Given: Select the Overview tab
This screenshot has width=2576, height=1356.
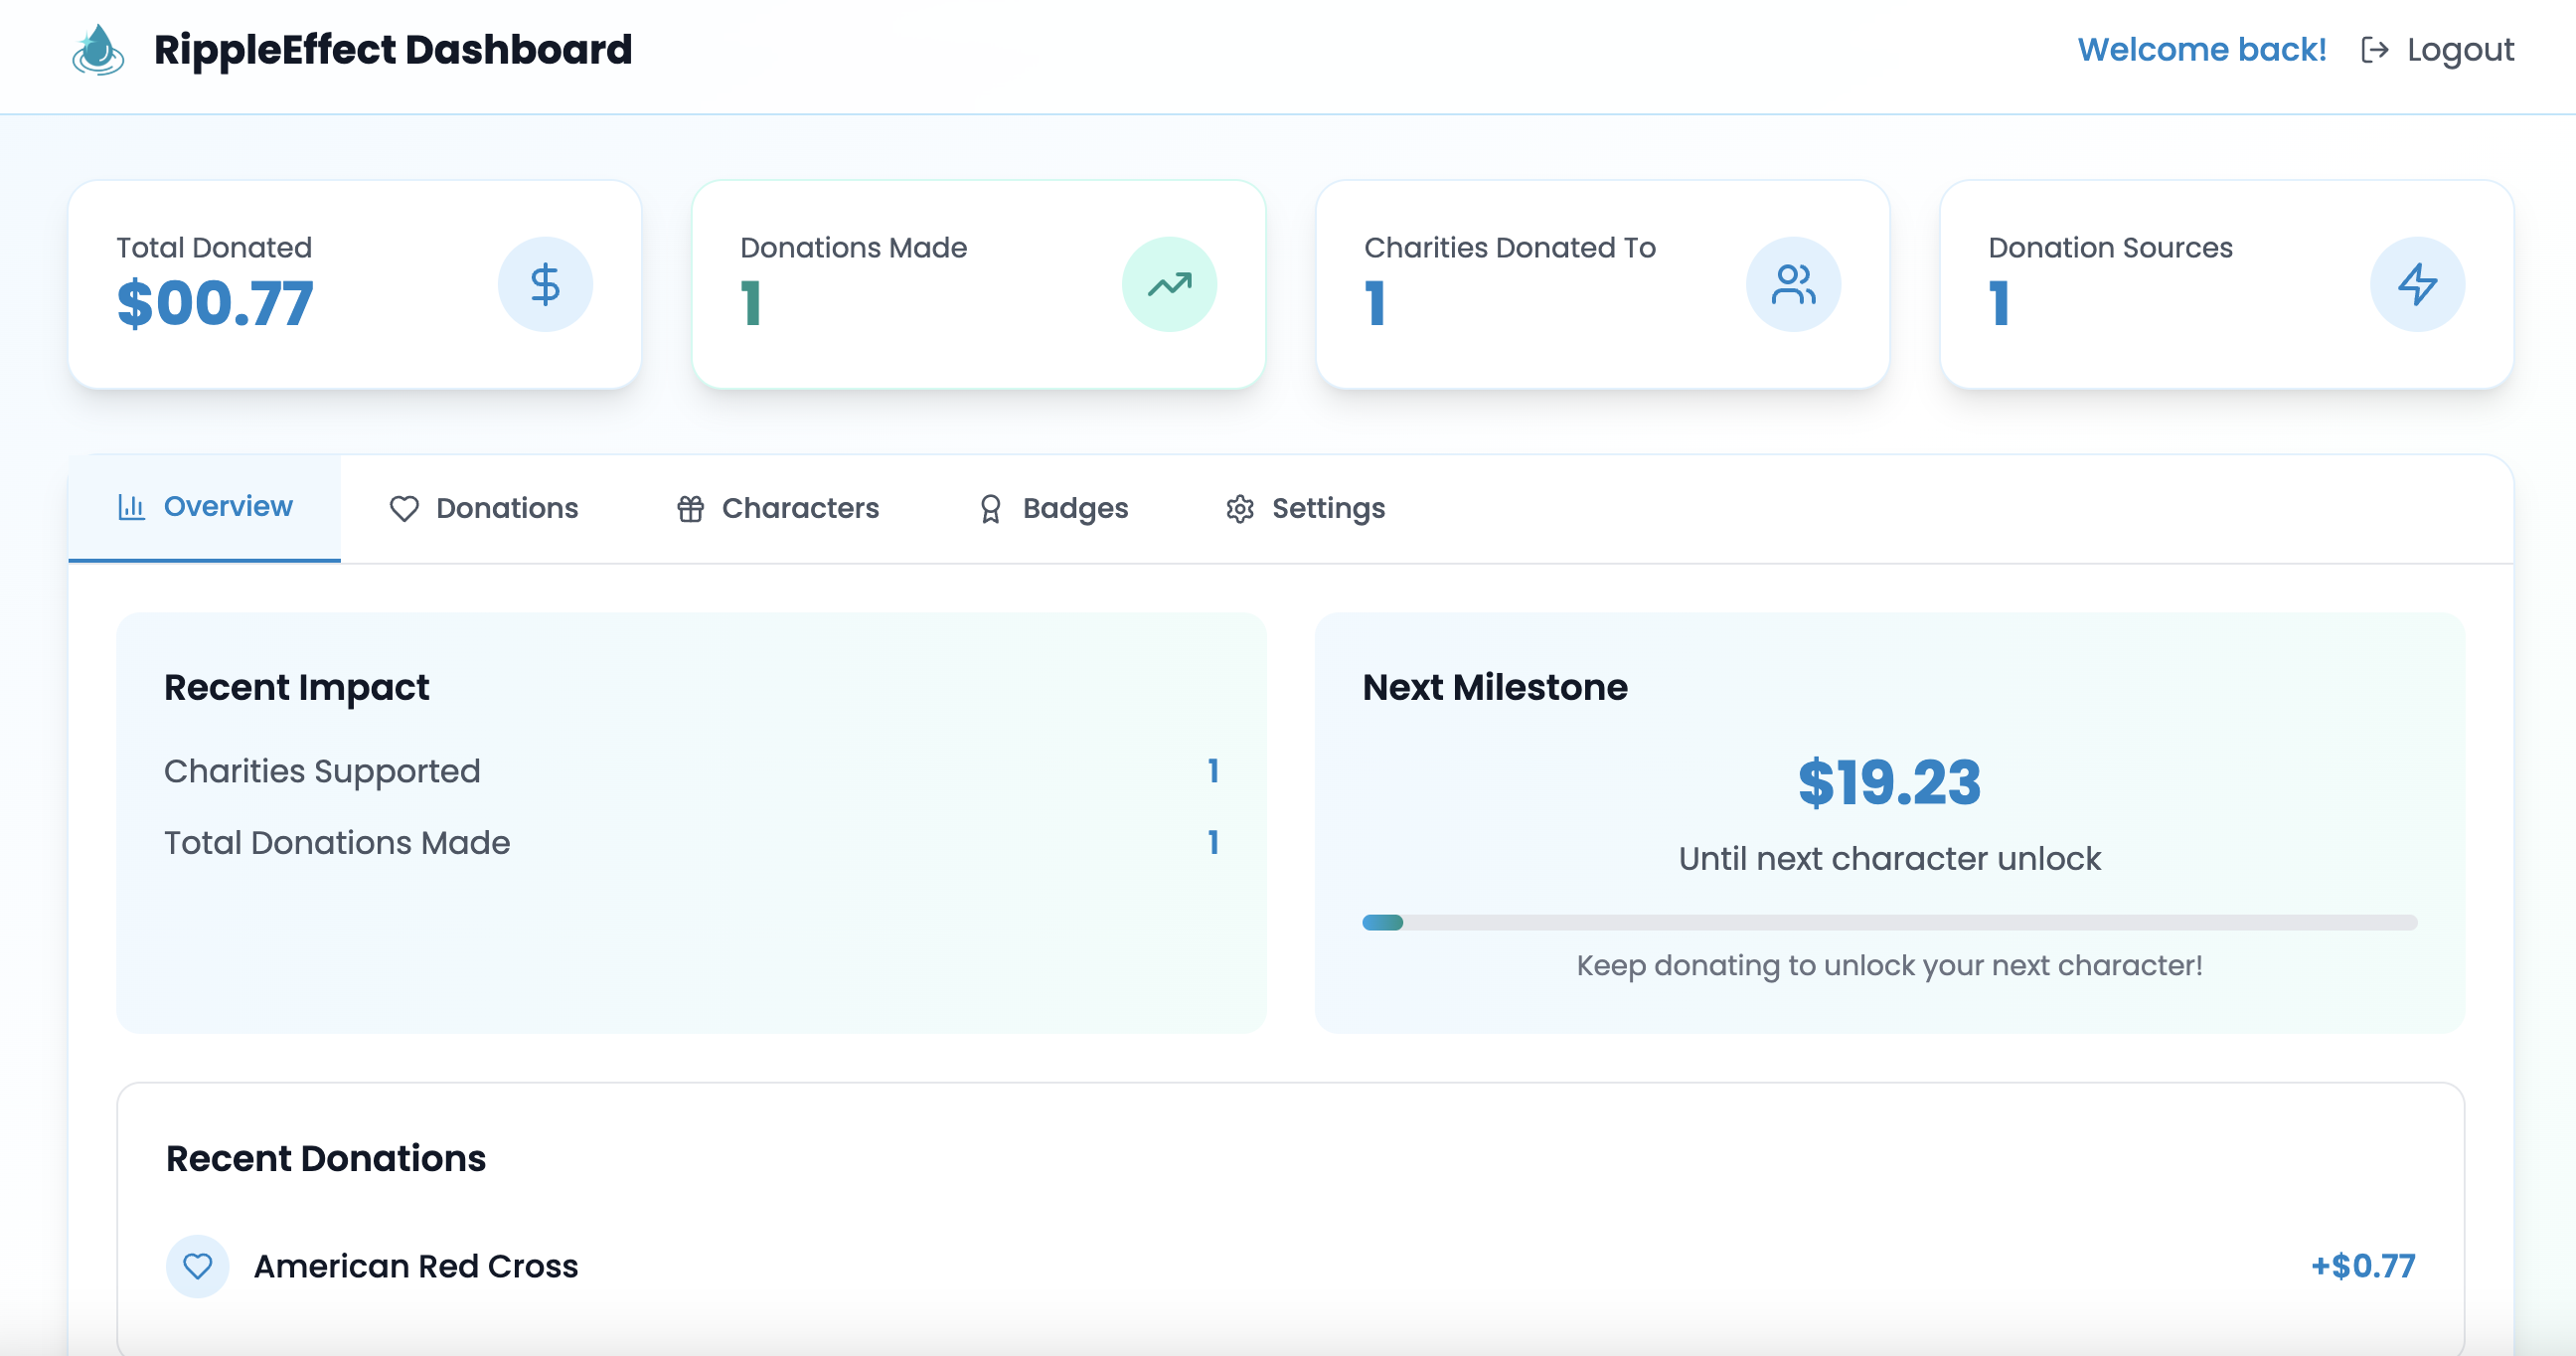Looking at the screenshot, I should click(205, 507).
